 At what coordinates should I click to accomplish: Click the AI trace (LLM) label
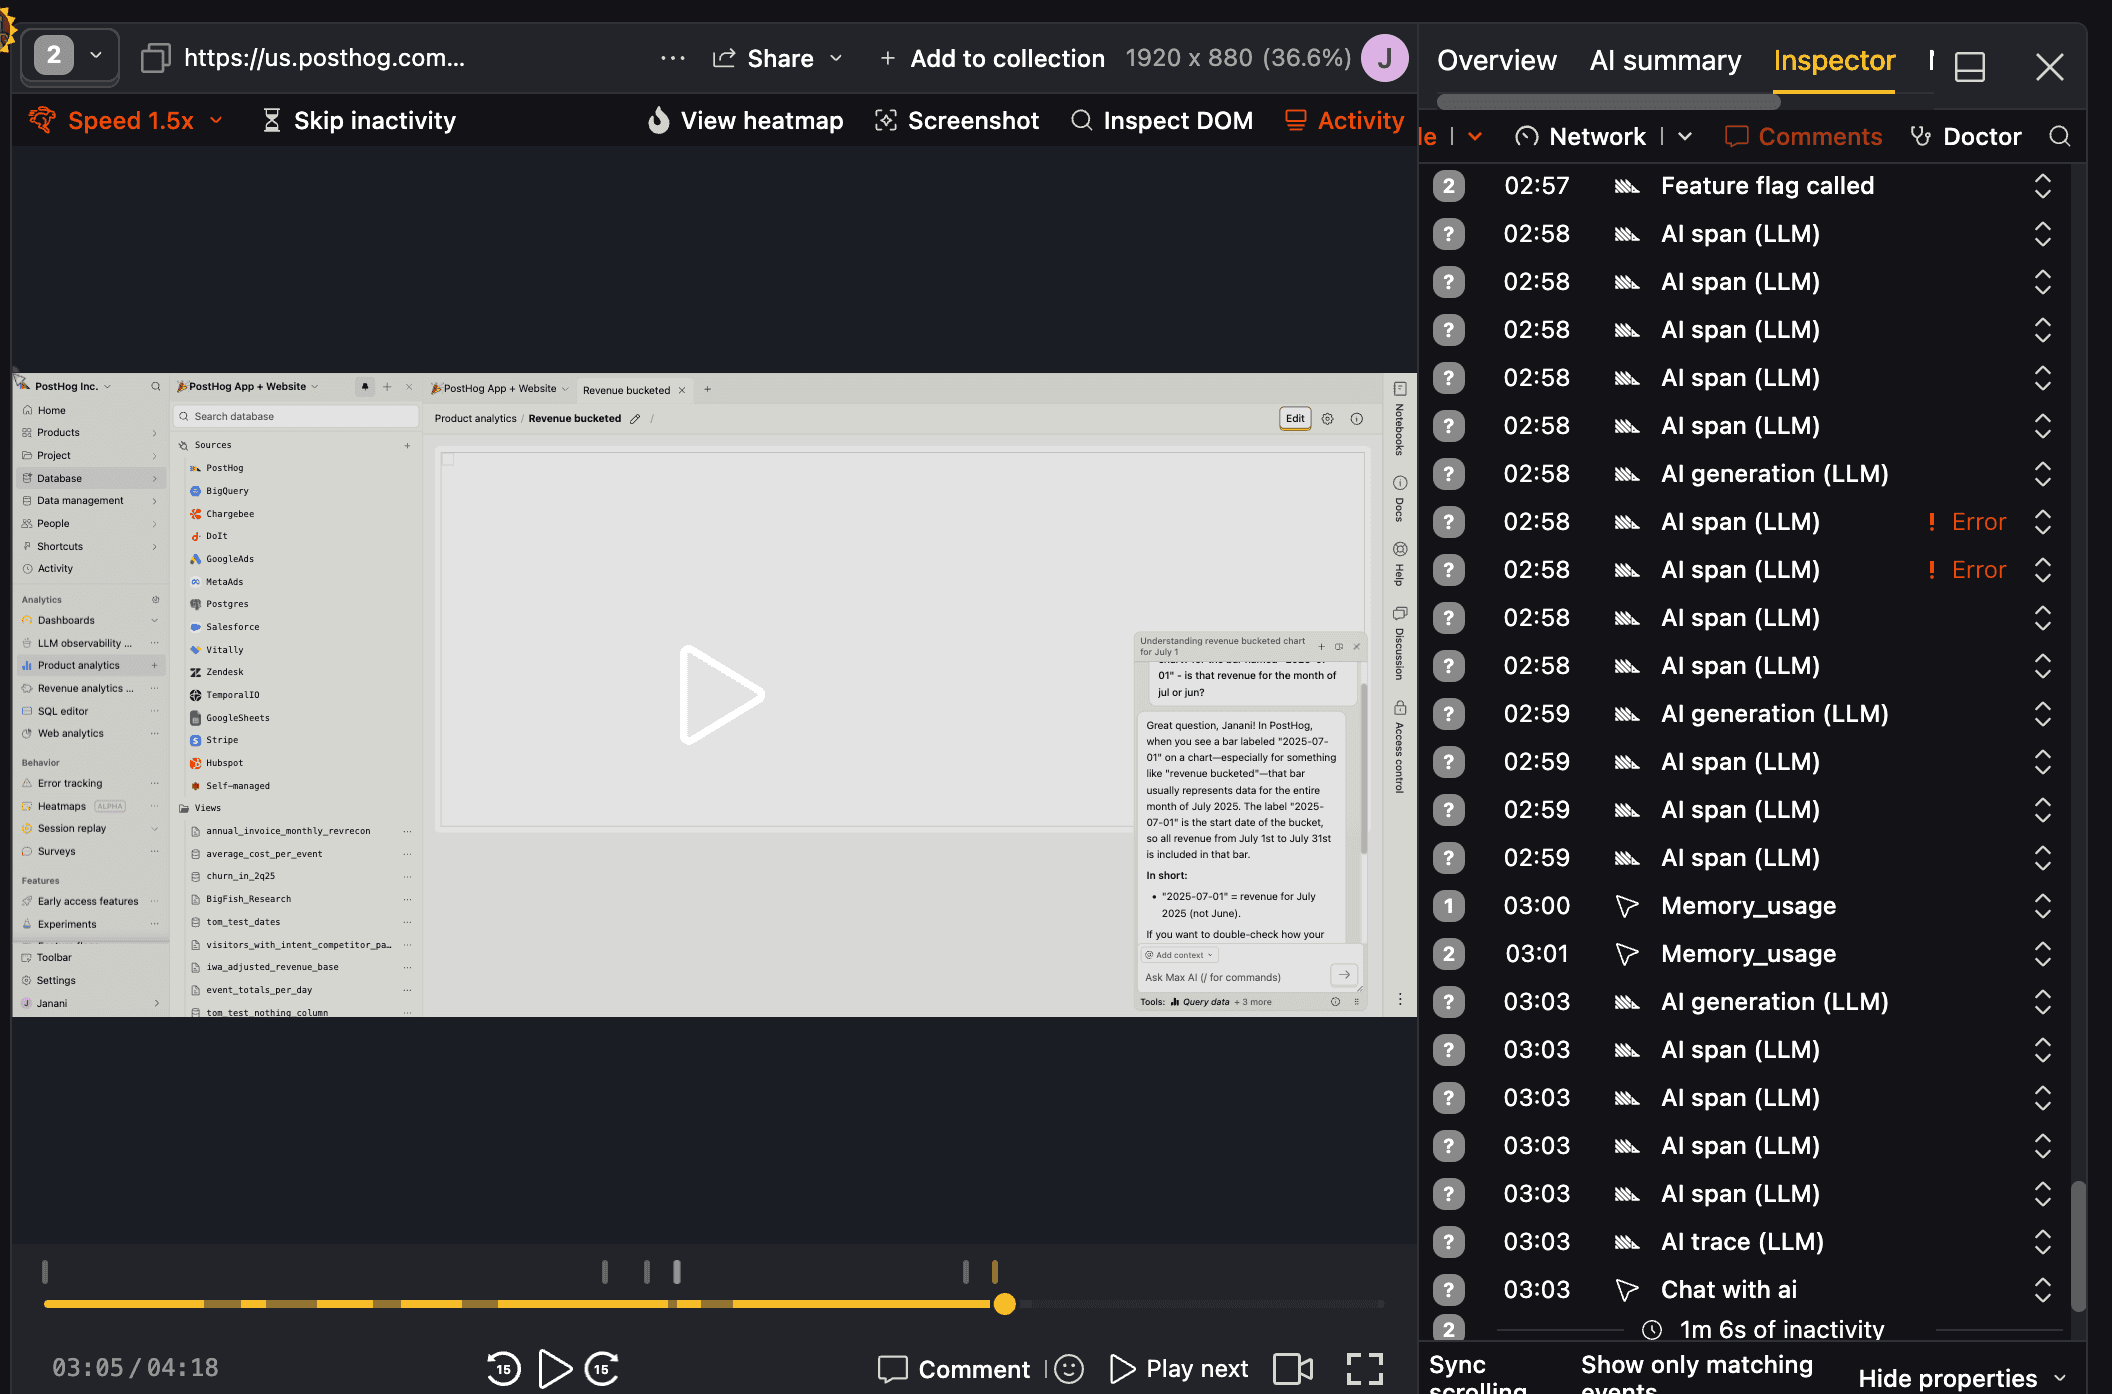1742,1242
